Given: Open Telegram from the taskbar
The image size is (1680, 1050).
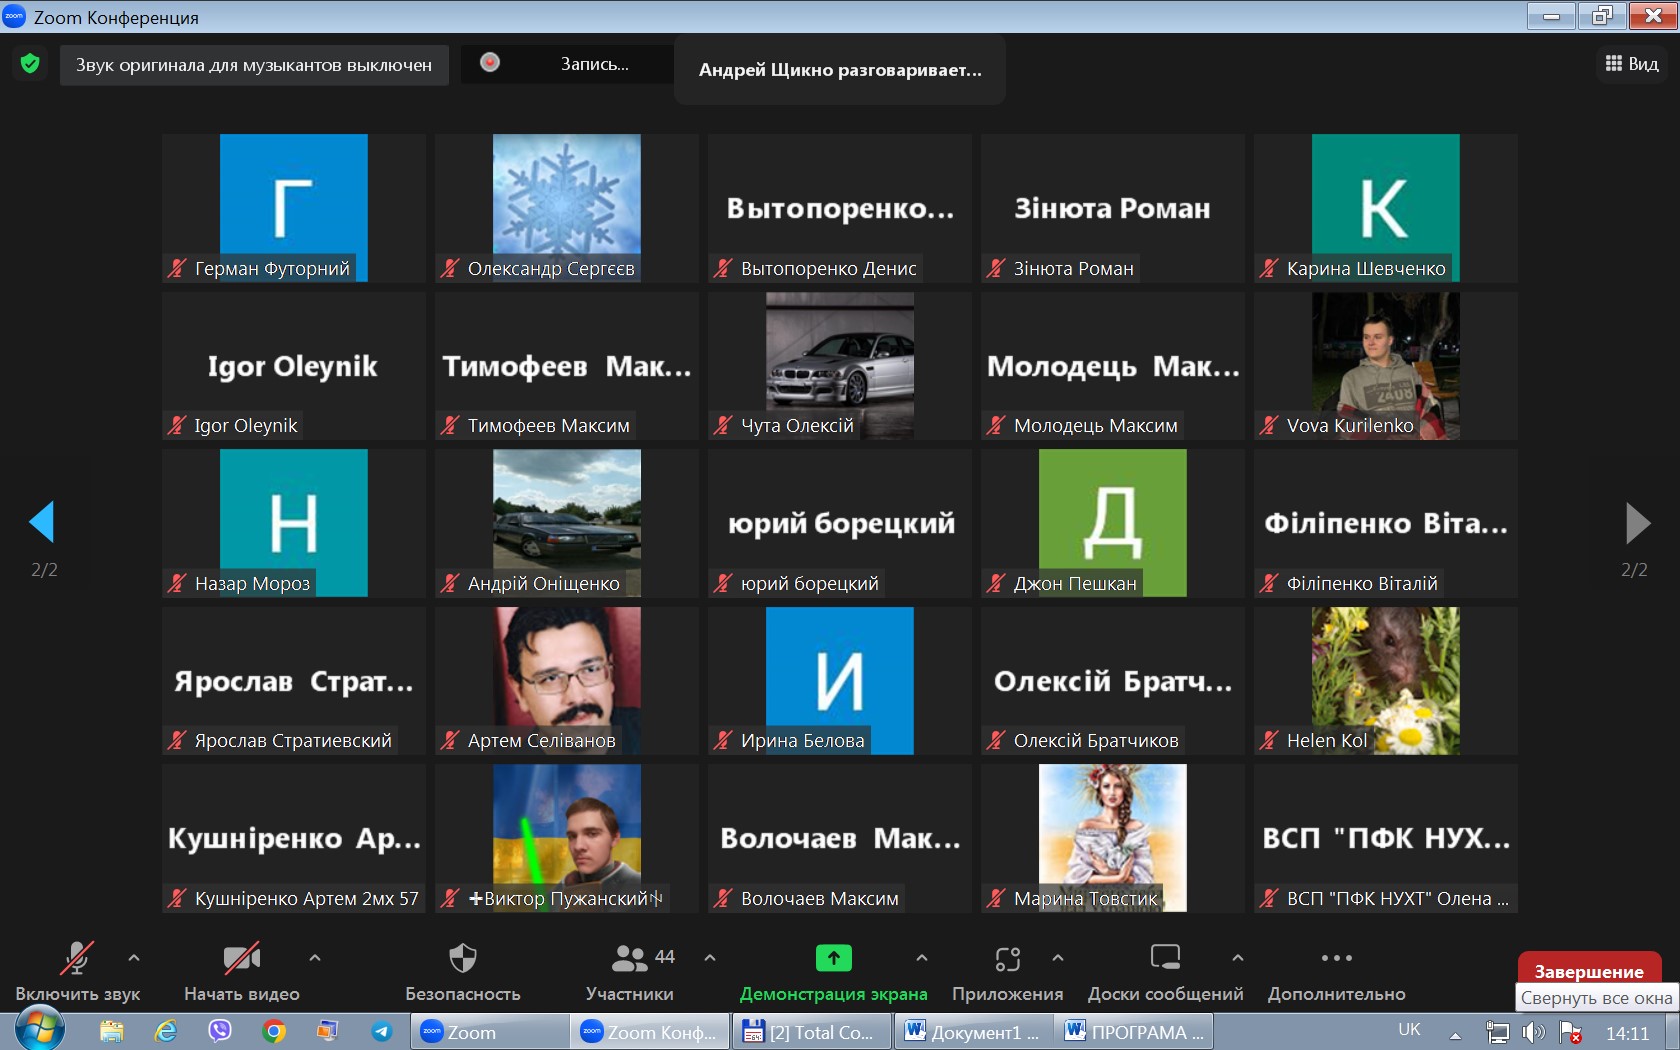Looking at the screenshot, I should pyautogui.click(x=381, y=1031).
